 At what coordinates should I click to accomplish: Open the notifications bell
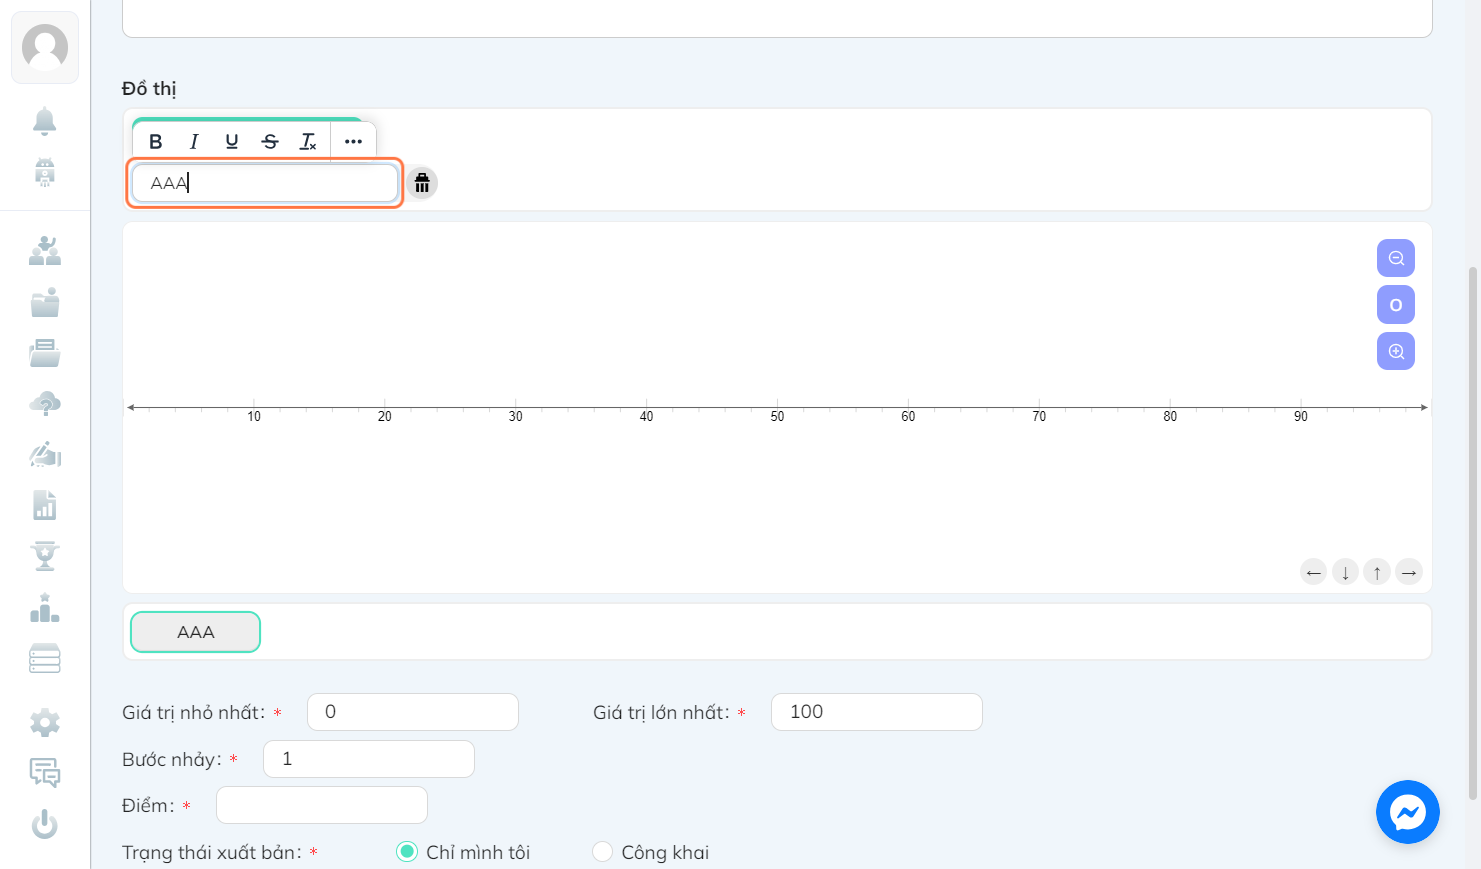pyautogui.click(x=45, y=121)
